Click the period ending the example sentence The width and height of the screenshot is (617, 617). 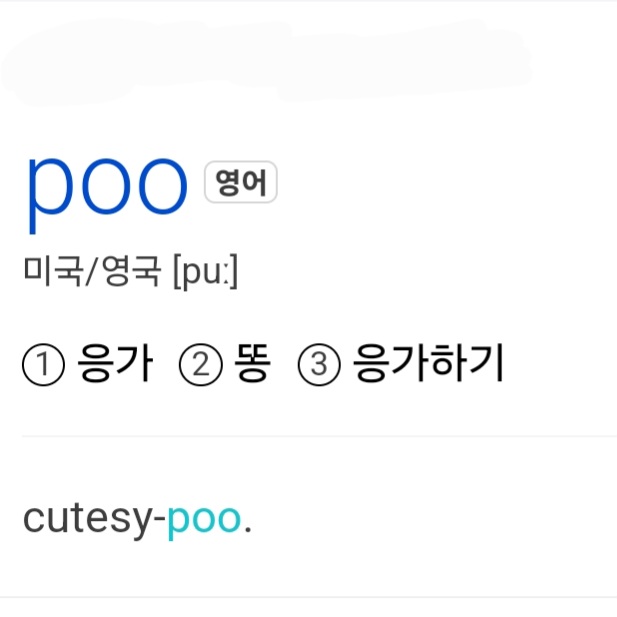coord(247,529)
